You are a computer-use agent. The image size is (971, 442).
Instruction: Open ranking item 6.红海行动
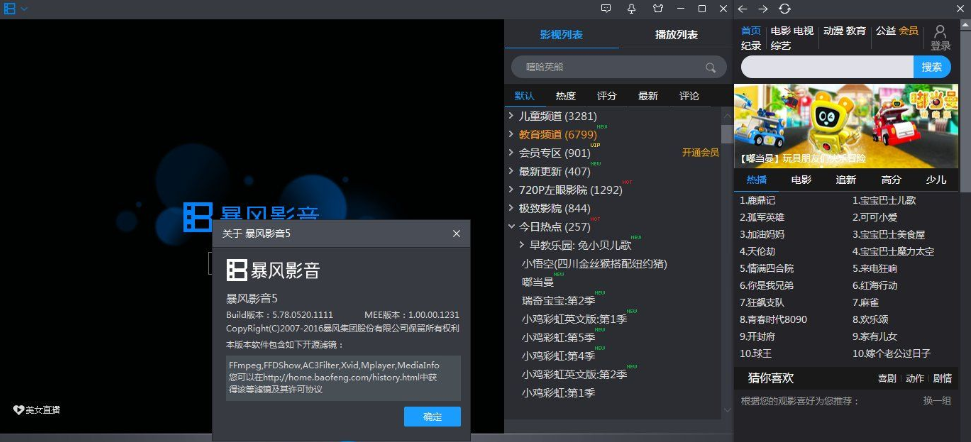pos(874,285)
